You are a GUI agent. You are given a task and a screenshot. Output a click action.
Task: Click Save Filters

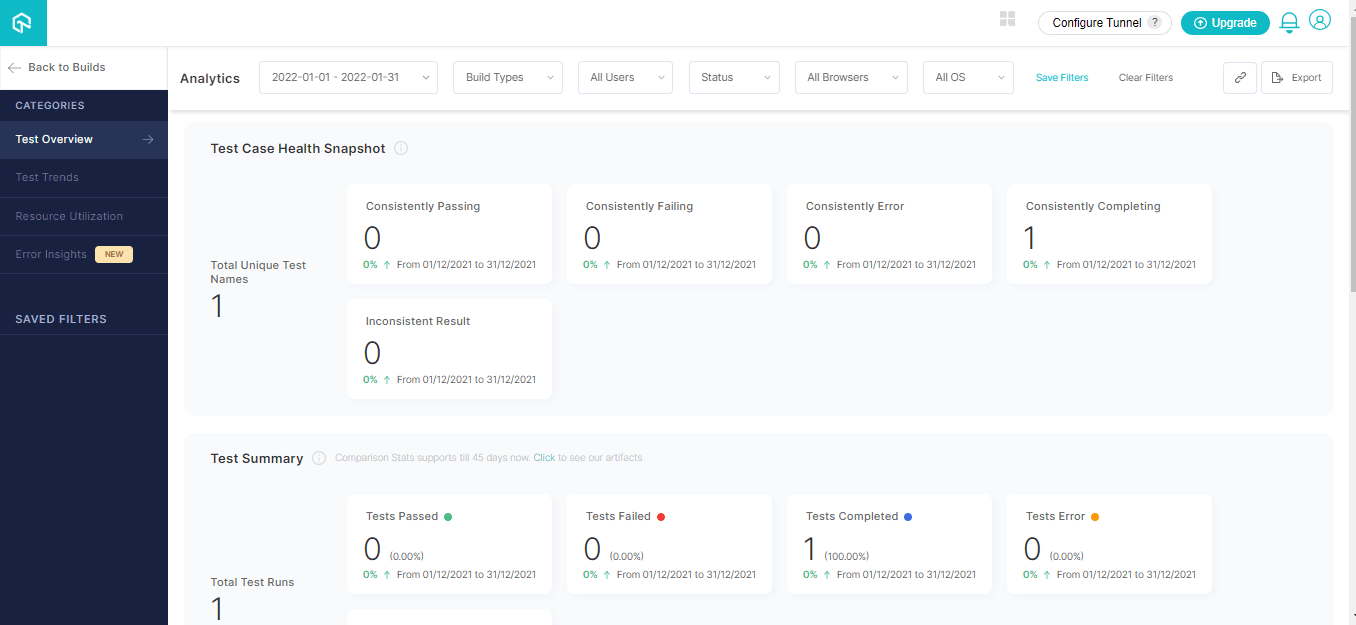(x=1062, y=77)
